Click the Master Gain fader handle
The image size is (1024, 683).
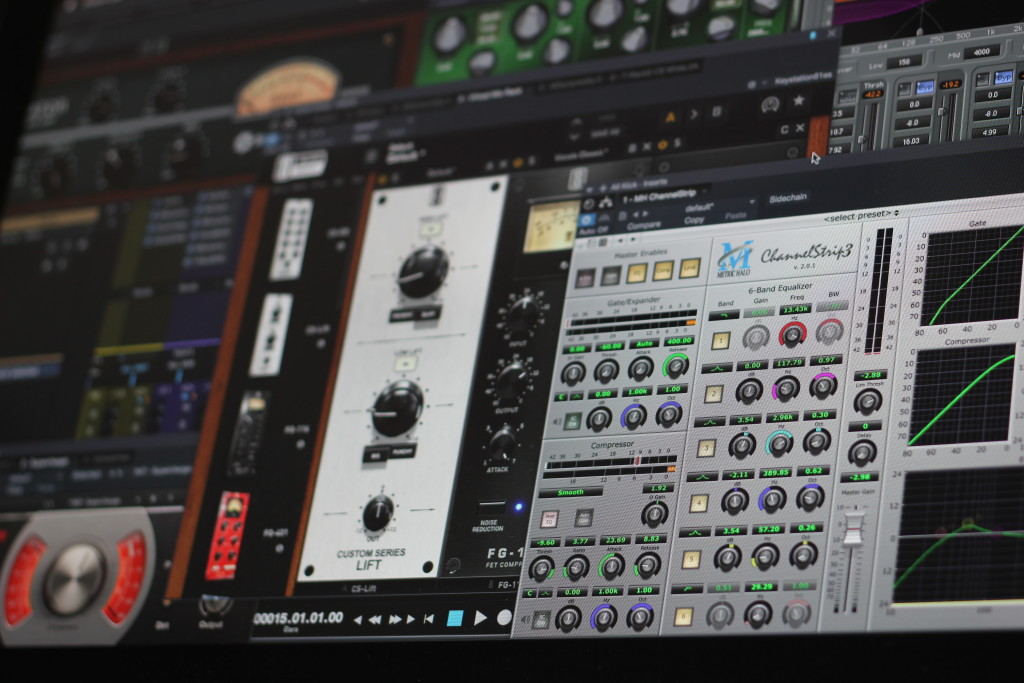point(854,529)
